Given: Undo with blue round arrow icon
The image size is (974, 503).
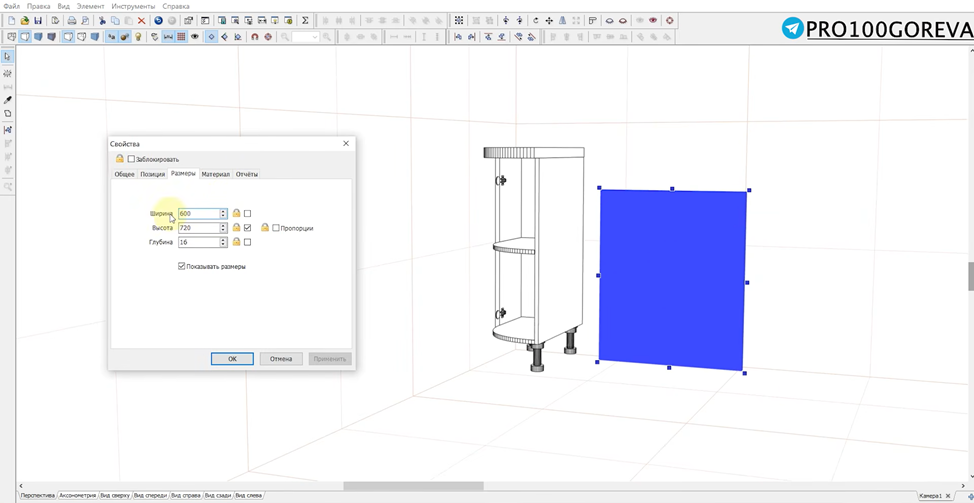Looking at the screenshot, I should pos(158,20).
